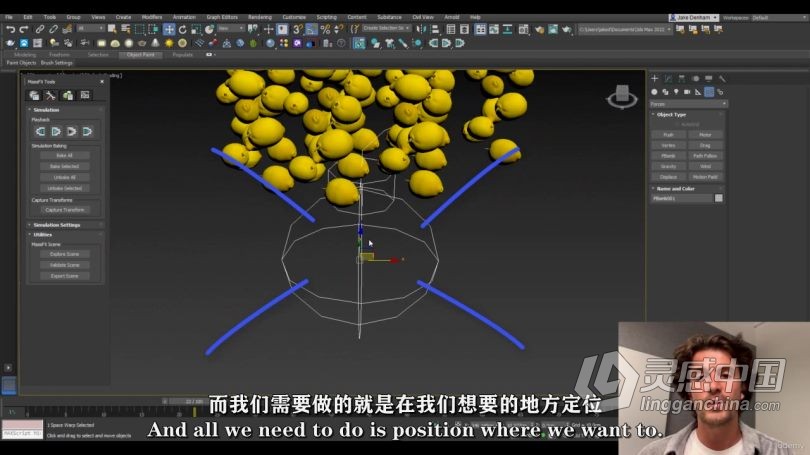
Task: Click the Export Scene button
Action: coord(65,276)
